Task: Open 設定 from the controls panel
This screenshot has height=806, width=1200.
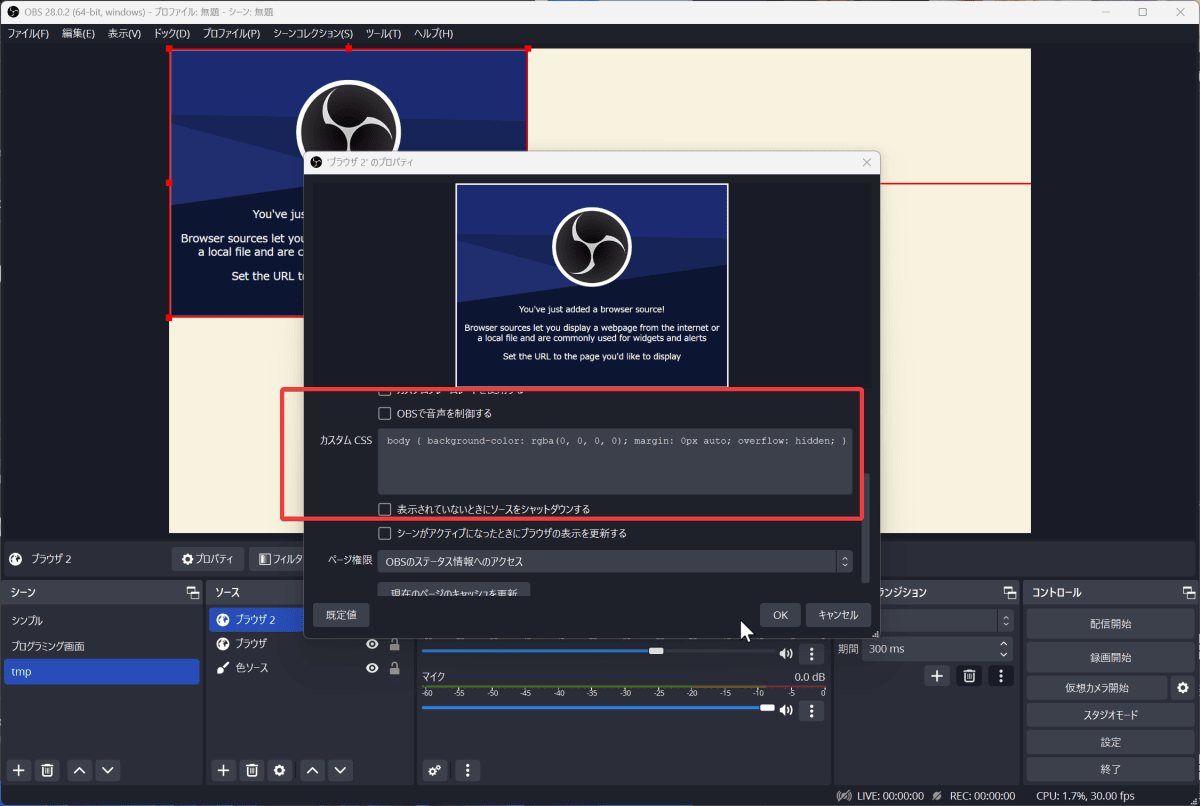Action: pos(1110,742)
